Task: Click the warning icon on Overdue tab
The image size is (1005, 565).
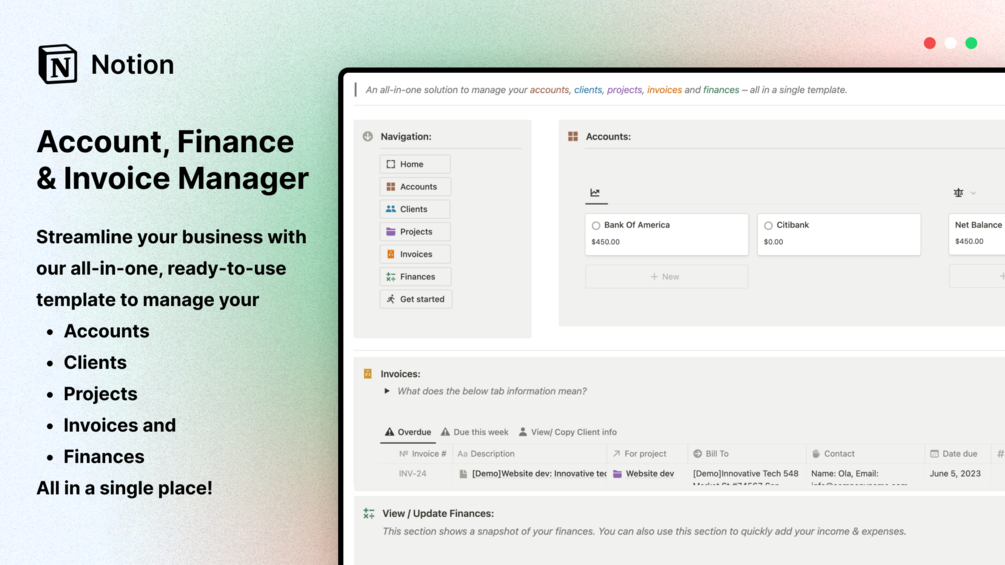Action: click(389, 432)
